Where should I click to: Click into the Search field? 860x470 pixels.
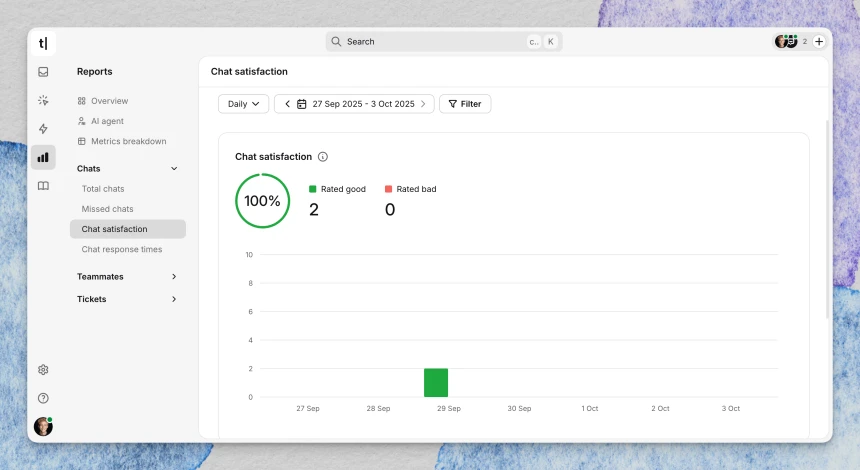pyautogui.click(x=443, y=42)
